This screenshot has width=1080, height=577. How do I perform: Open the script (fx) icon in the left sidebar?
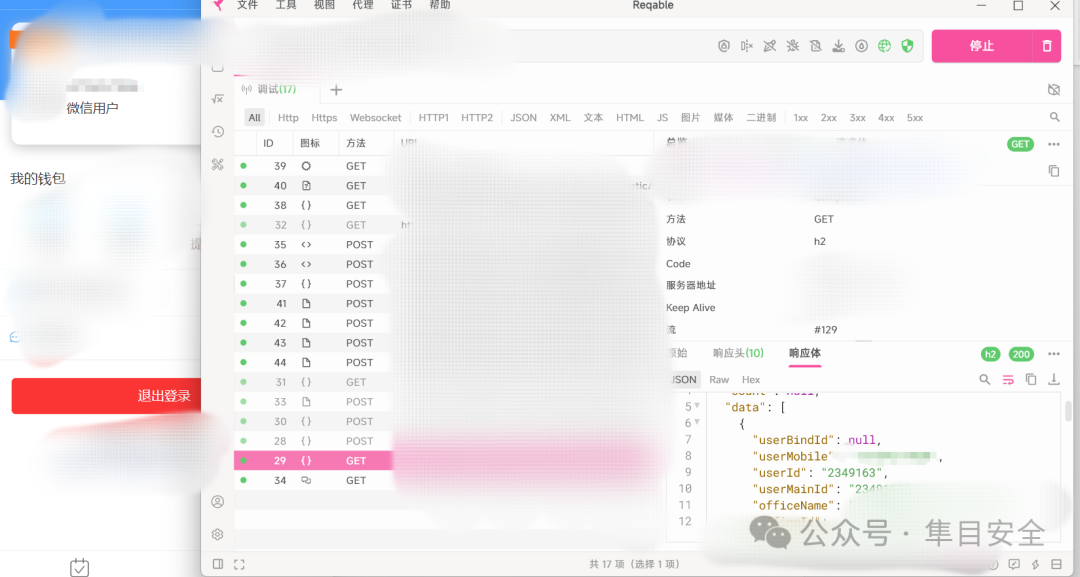click(x=218, y=99)
